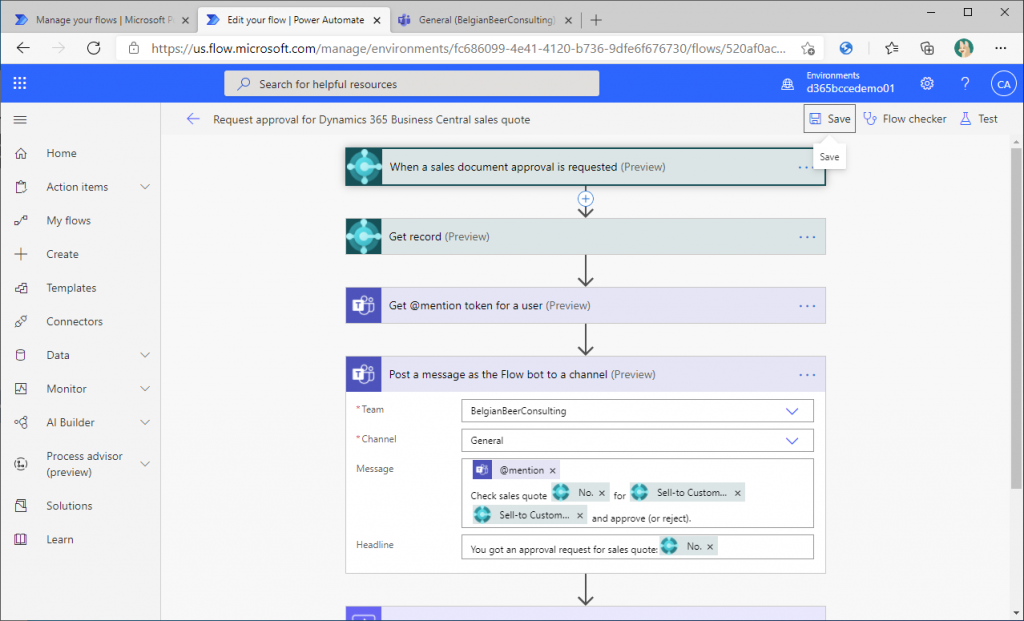Open menu for sales document approval trigger
This screenshot has width=1024, height=621.
[806, 167]
